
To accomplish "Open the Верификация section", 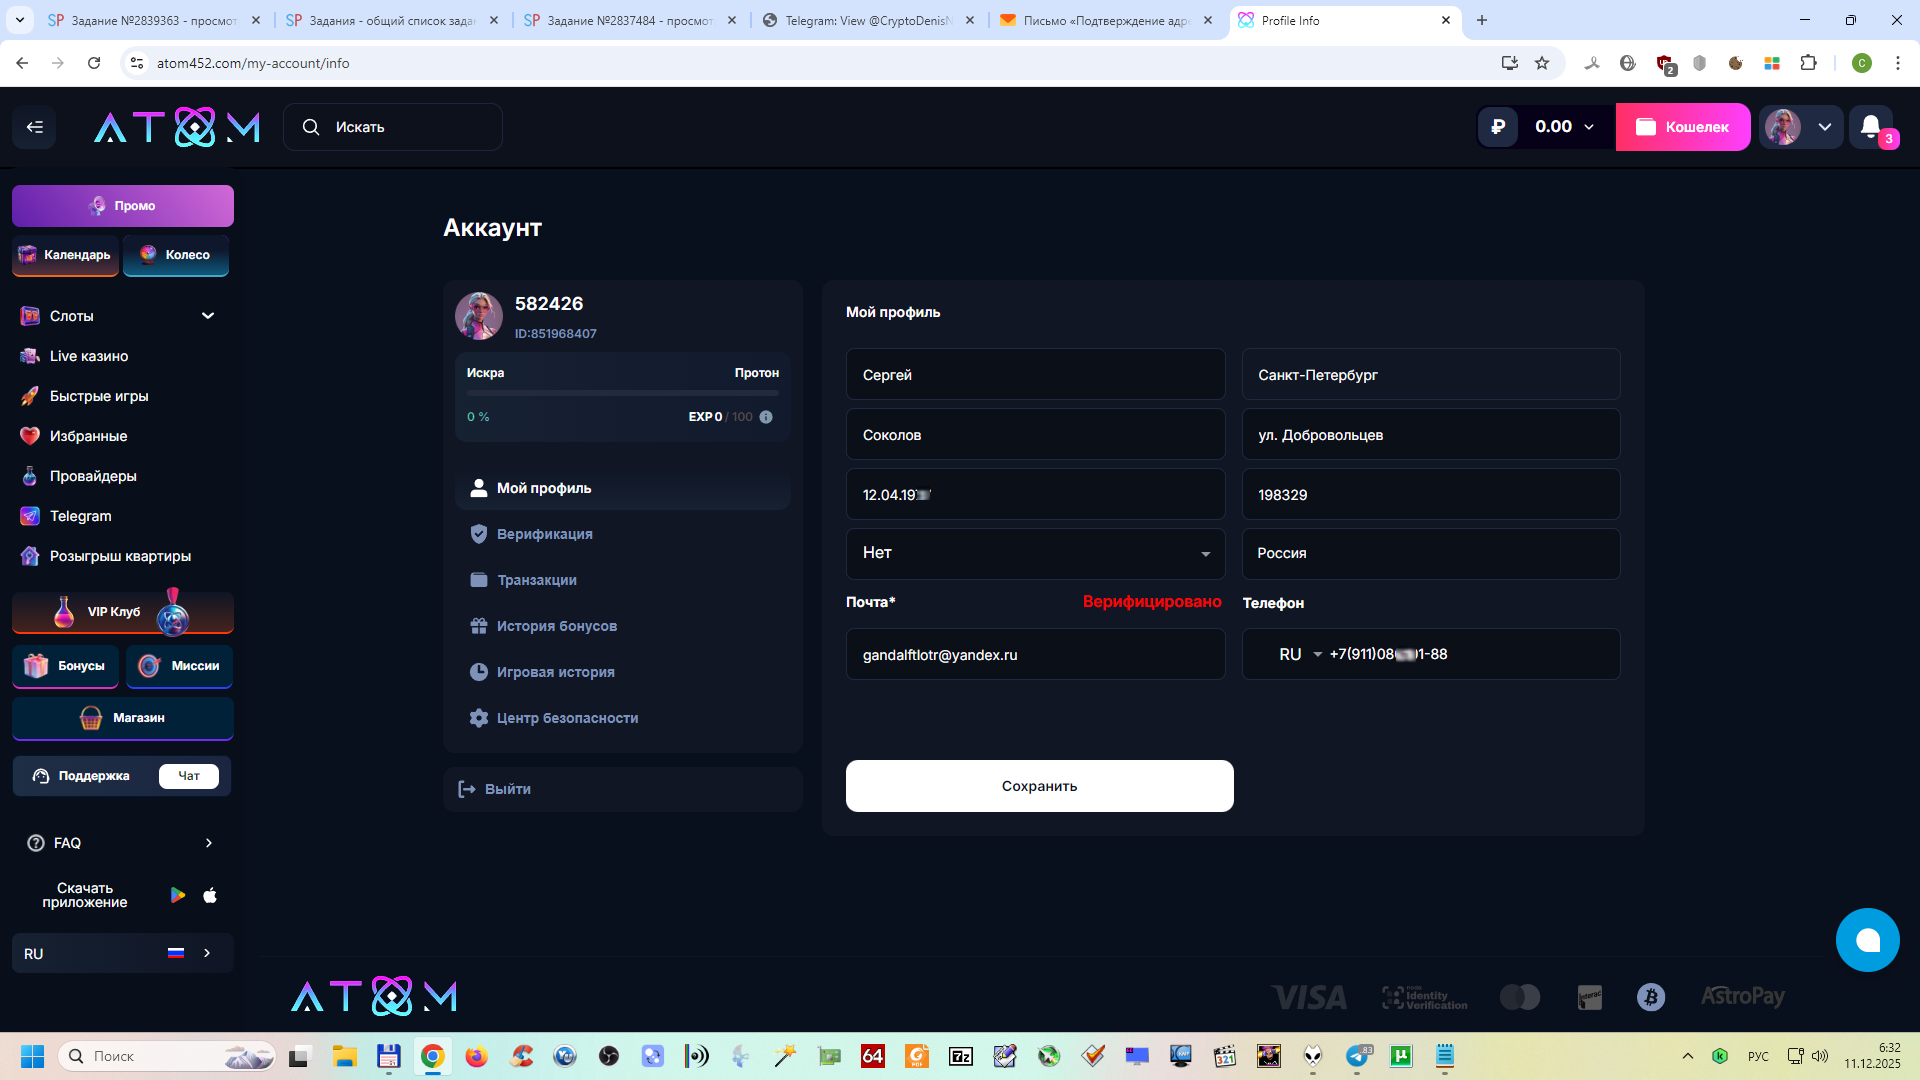I will [x=544, y=534].
